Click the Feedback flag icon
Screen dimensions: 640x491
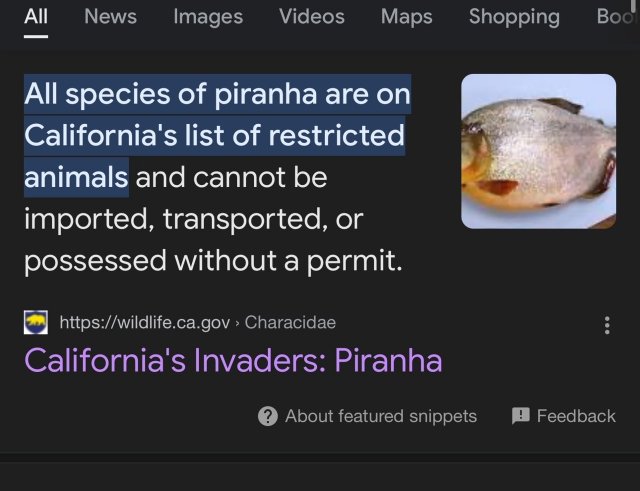click(x=520, y=416)
